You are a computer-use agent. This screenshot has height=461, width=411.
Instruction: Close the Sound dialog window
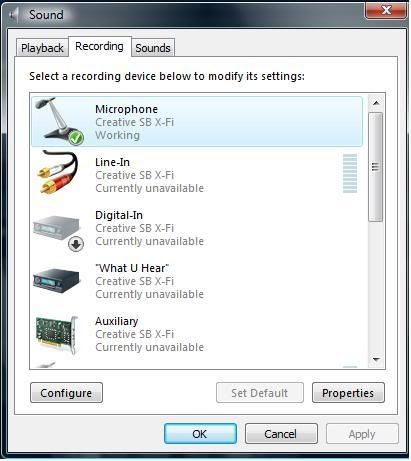pyautogui.click(x=386, y=10)
